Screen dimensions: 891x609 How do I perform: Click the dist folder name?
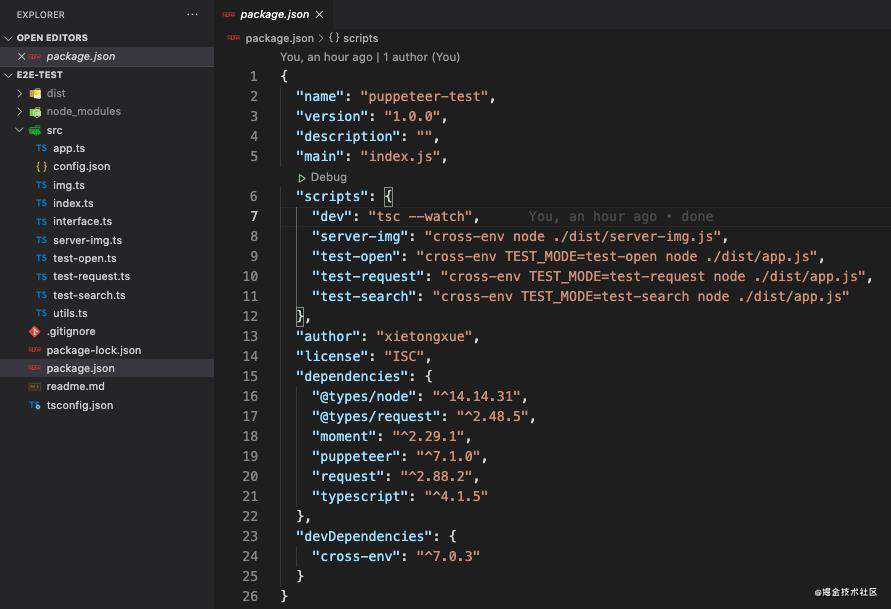(56, 93)
